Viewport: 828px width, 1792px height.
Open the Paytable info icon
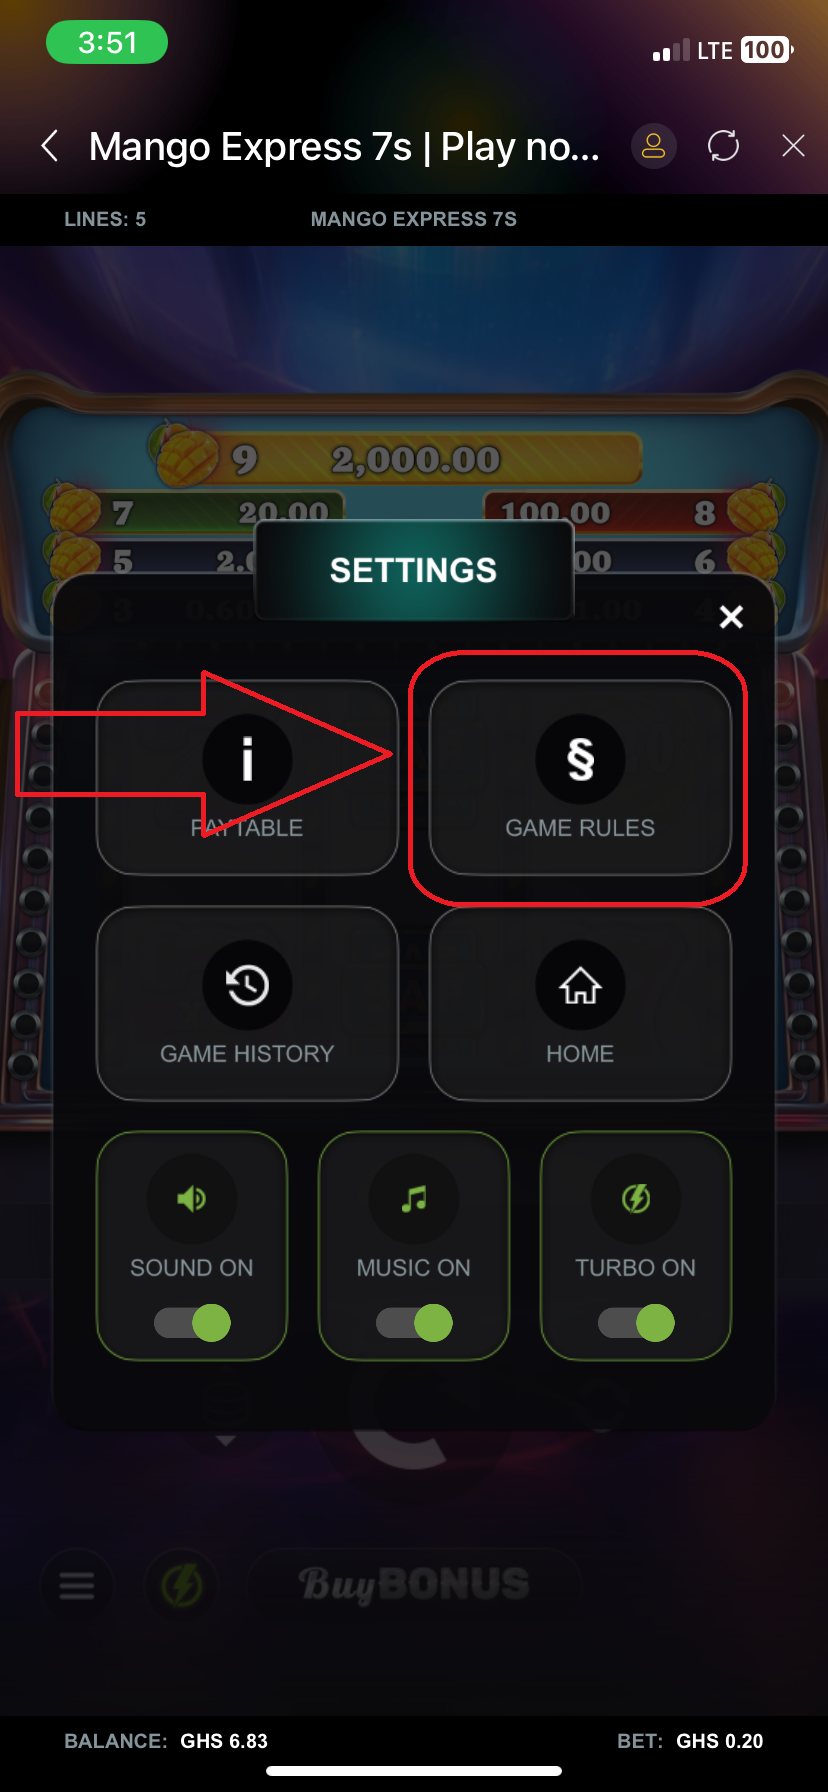[x=247, y=760]
